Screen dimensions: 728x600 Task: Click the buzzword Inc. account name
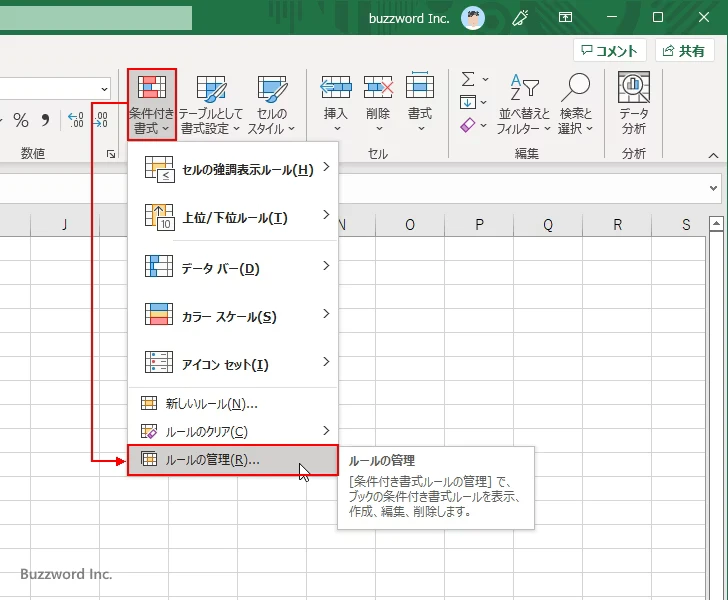409,19
